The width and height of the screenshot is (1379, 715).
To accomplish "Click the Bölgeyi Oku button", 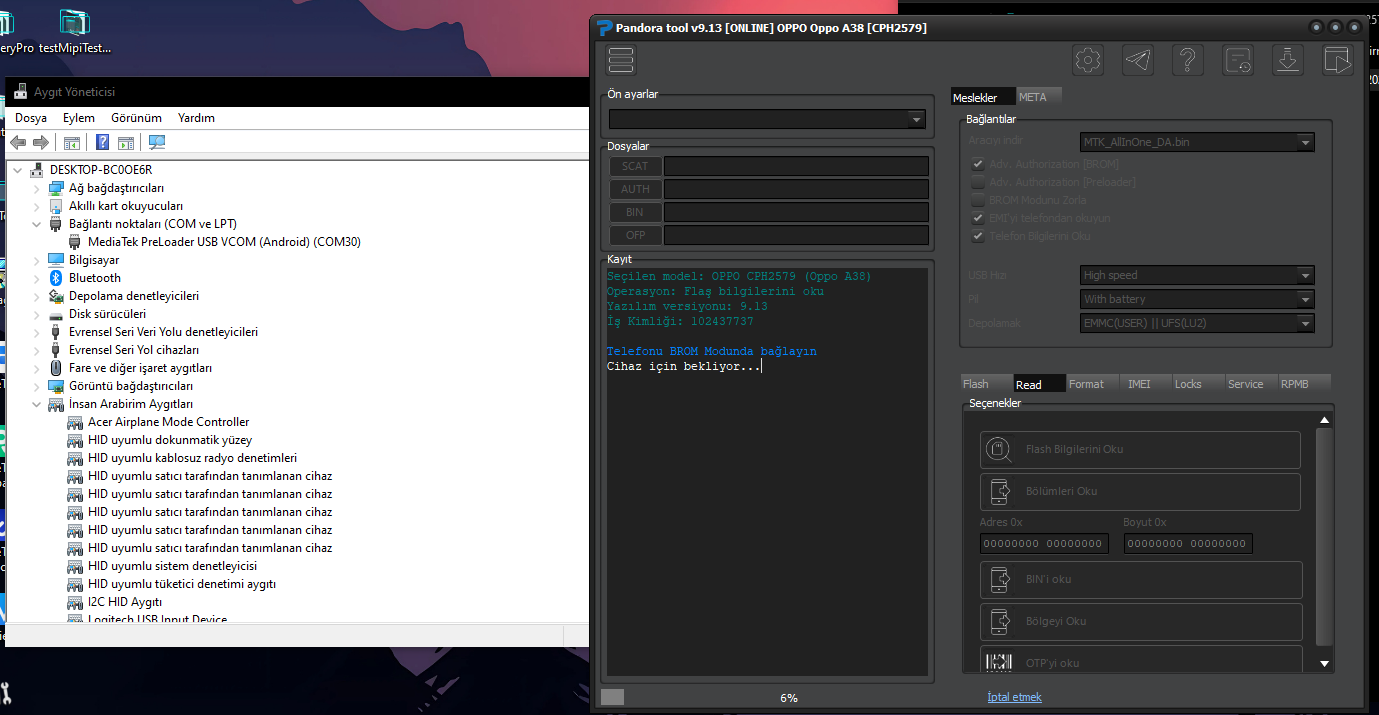I will (1141, 622).
